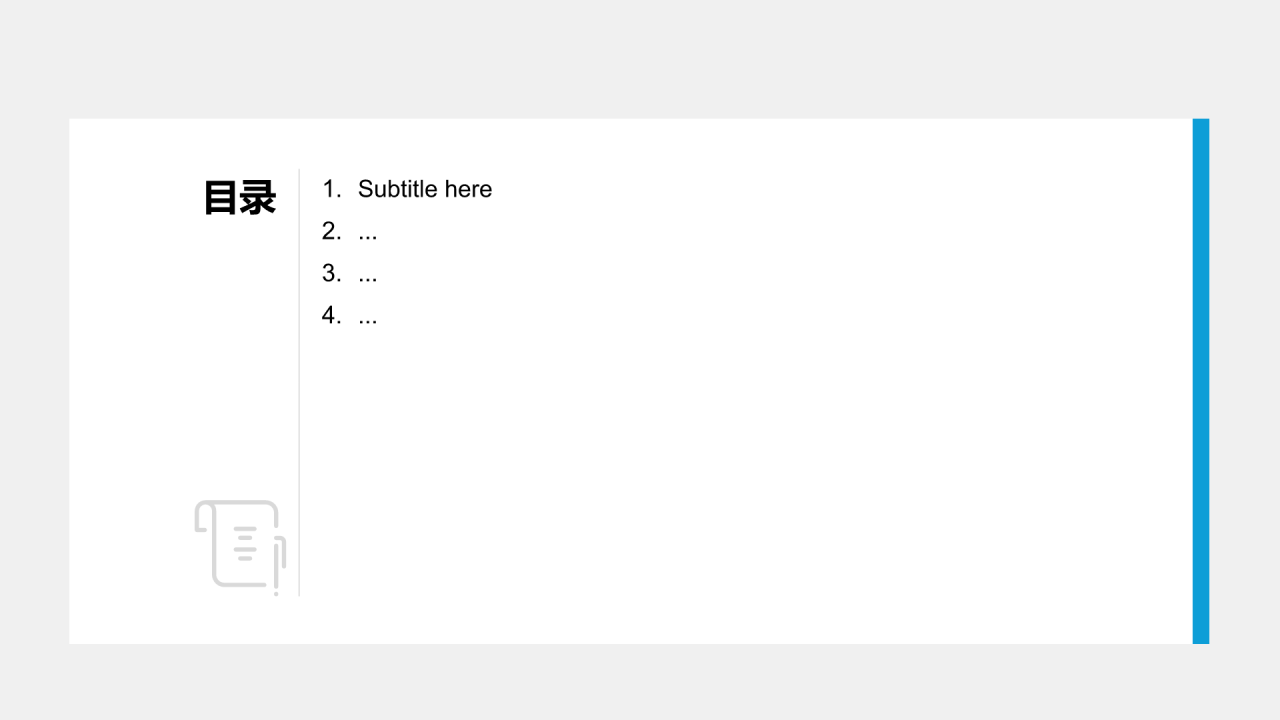Screen dimensions: 1280x720
Task: Select the blue vertical accent bar
Action: tap(1201, 381)
